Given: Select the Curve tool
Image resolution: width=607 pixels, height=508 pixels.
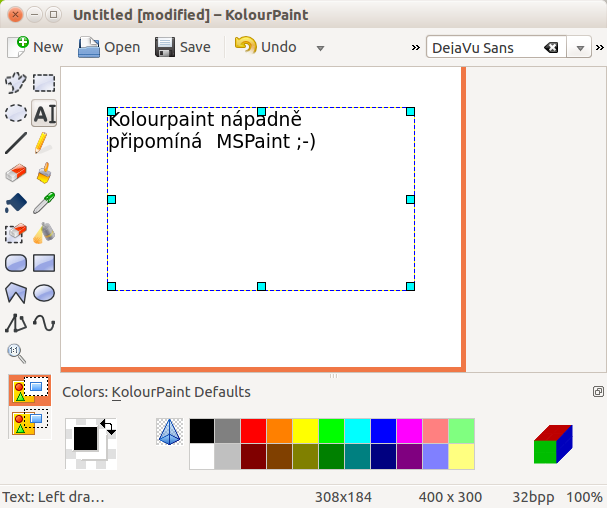Looking at the screenshot, I should [44, 323].
